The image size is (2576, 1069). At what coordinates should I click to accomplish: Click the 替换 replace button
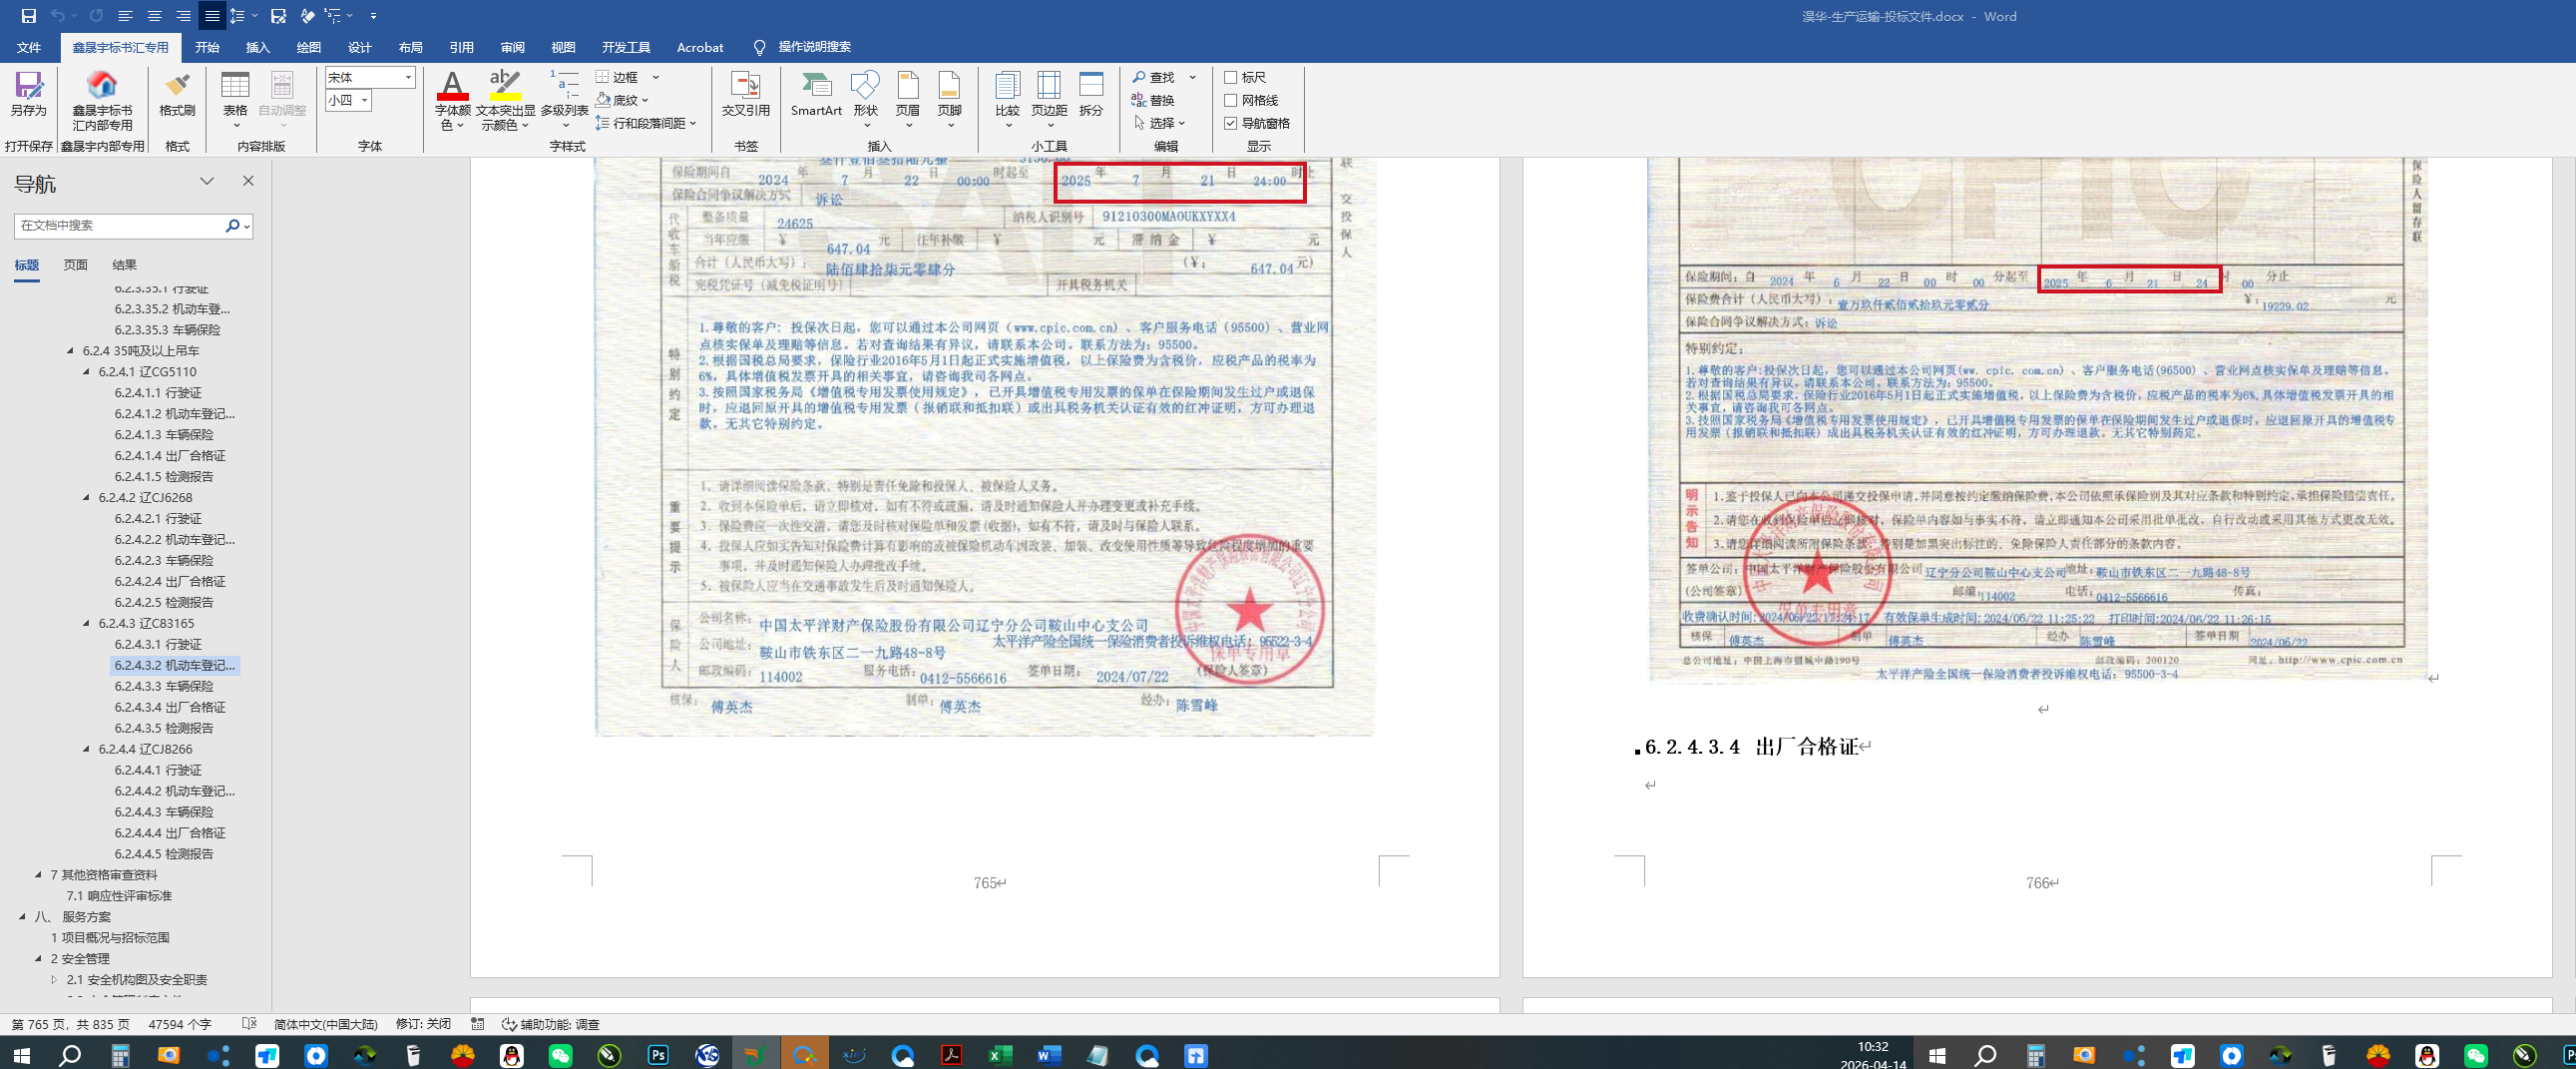[x=1153, y=100]
